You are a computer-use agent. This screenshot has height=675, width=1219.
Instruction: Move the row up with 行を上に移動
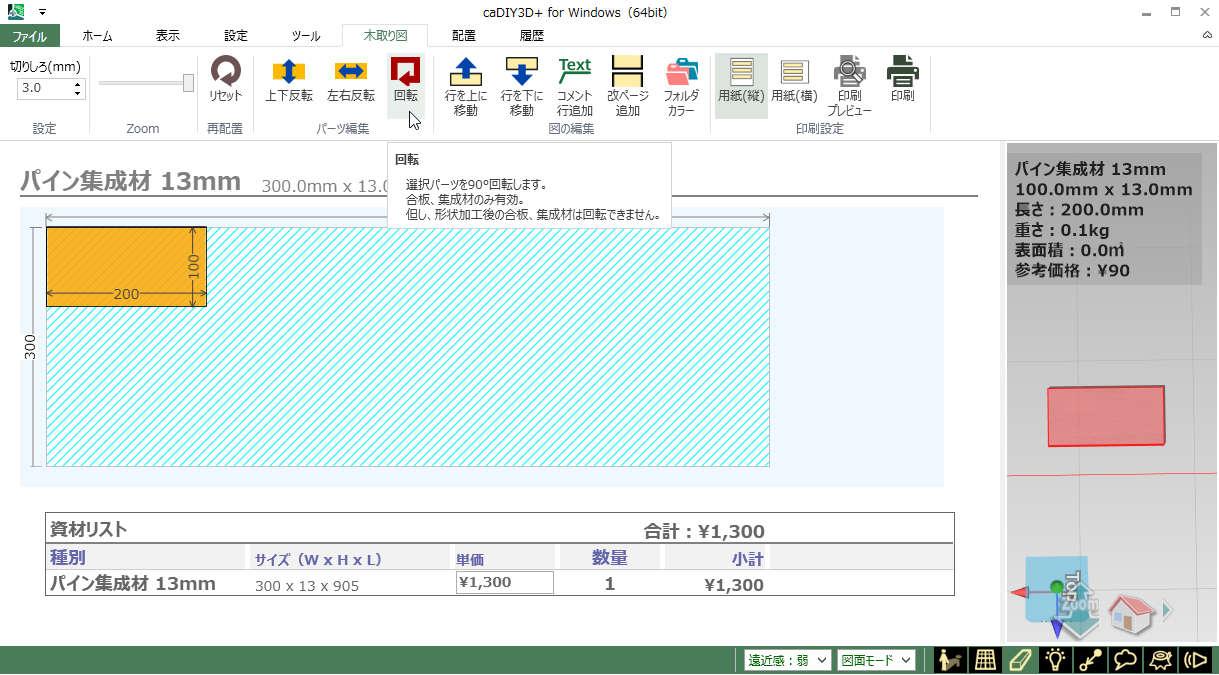point(466,86)
